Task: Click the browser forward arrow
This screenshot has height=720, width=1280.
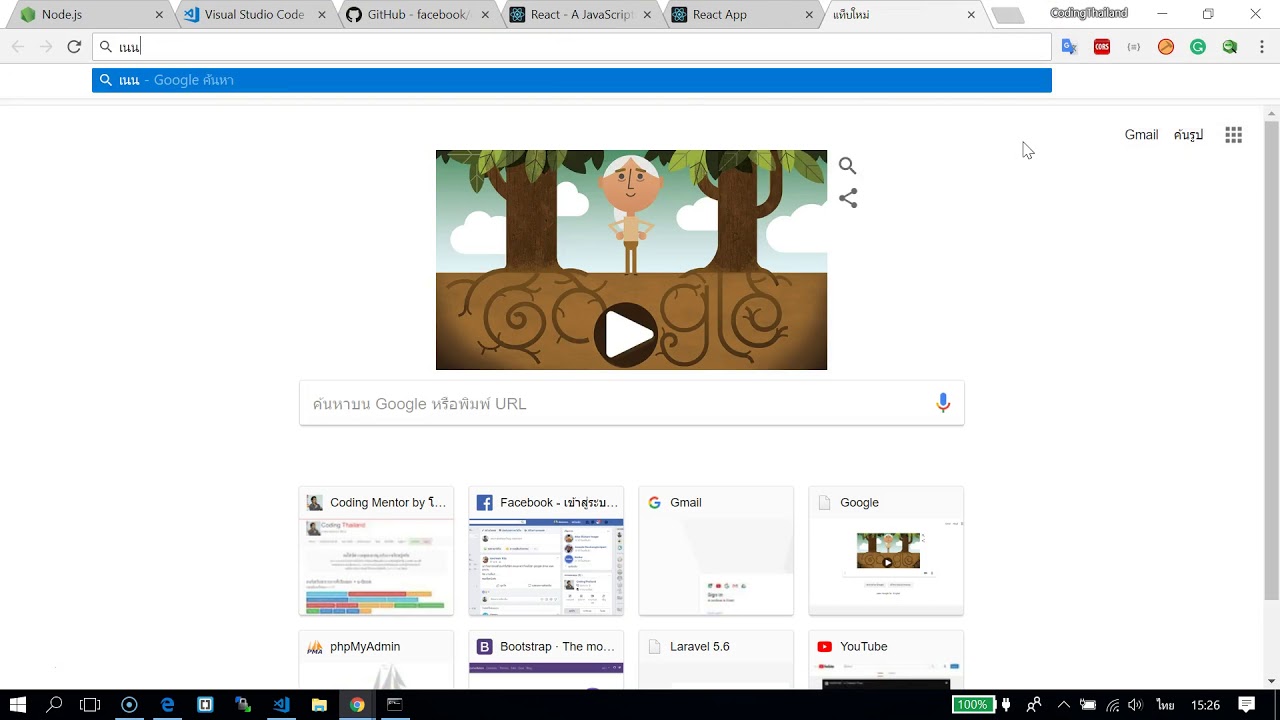Action: pyautogui.click(x=46, y=47)
